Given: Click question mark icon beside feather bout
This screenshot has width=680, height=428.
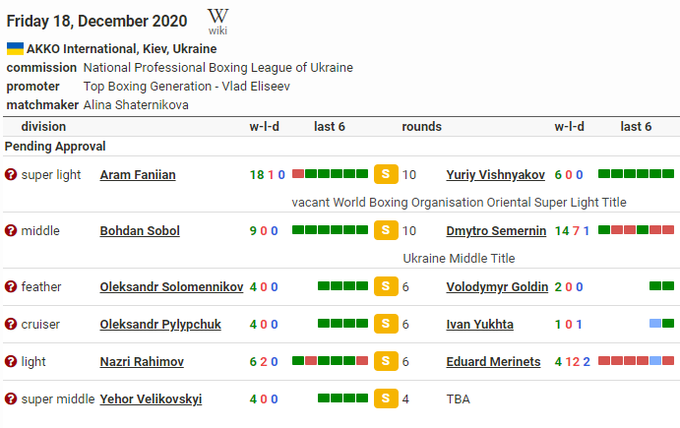Looking at the screenshot, I should coord(11,287).
